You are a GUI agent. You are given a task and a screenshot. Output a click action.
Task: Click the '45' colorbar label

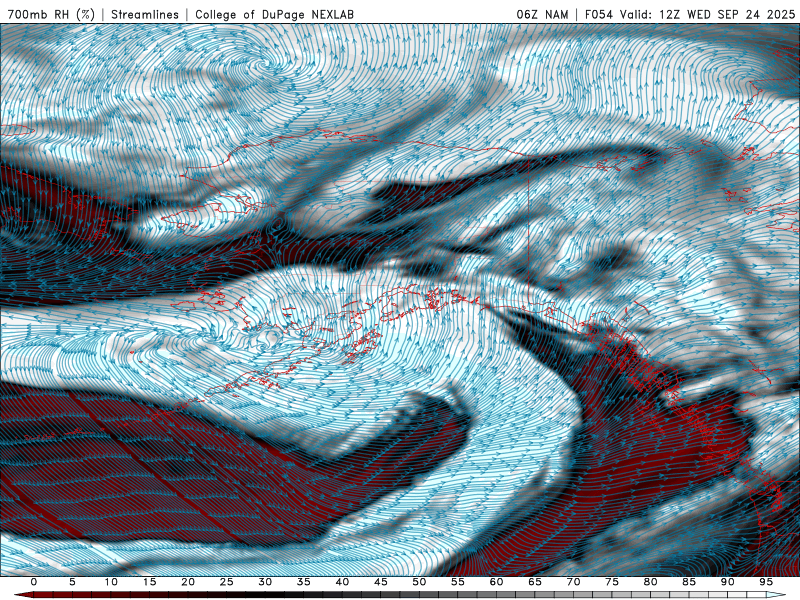click(x=381, y=582)
